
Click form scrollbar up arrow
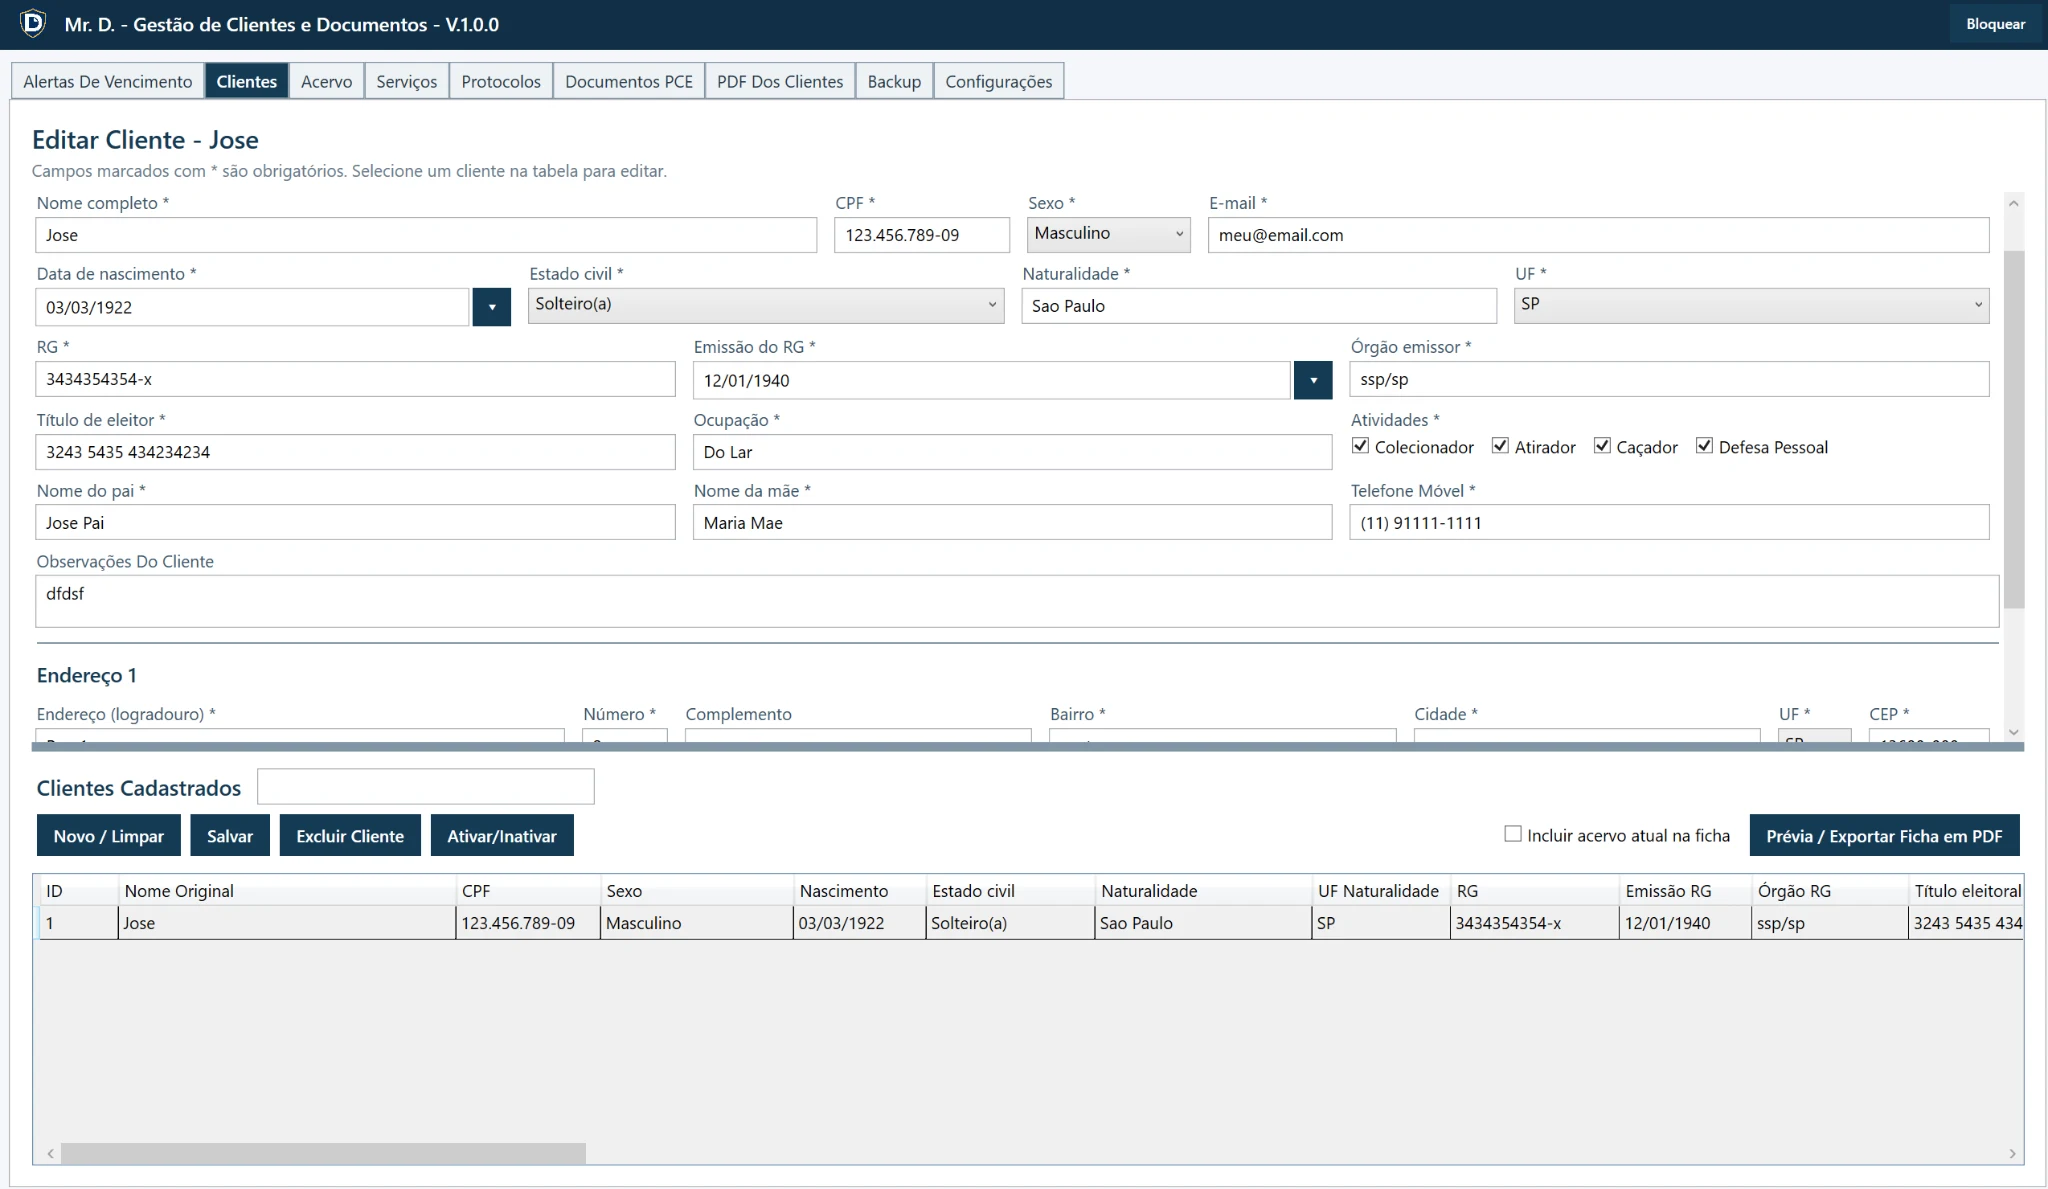pos(2014,203)
